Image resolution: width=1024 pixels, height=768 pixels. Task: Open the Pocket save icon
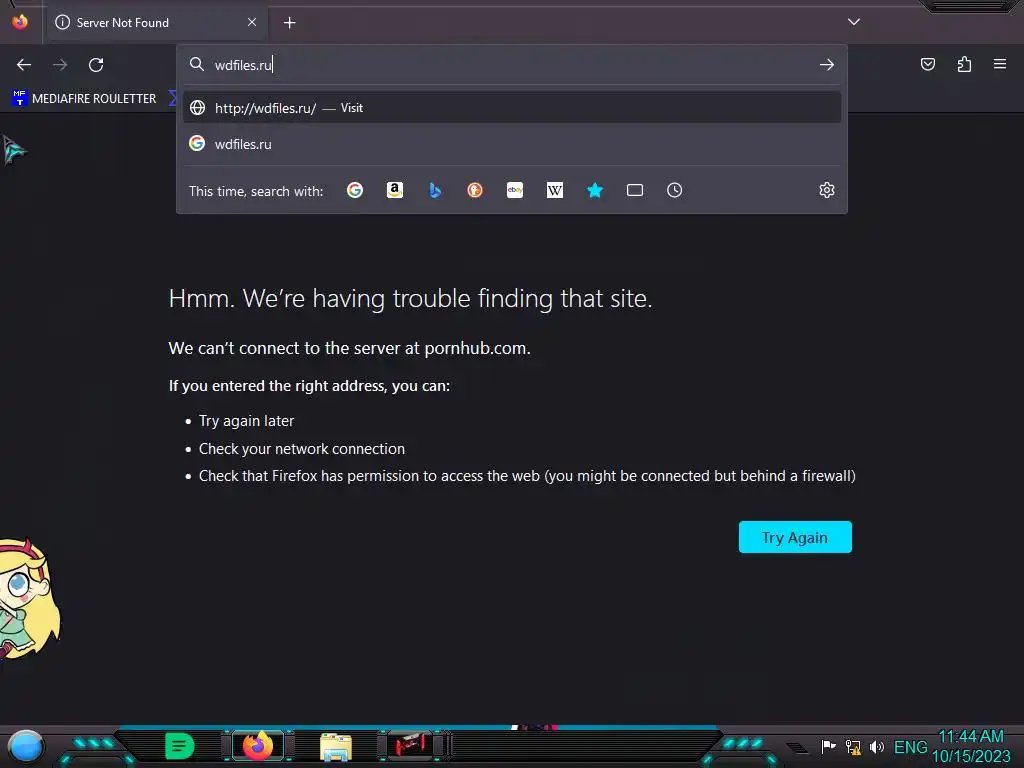pyautogui.click(x=927, y=64)
